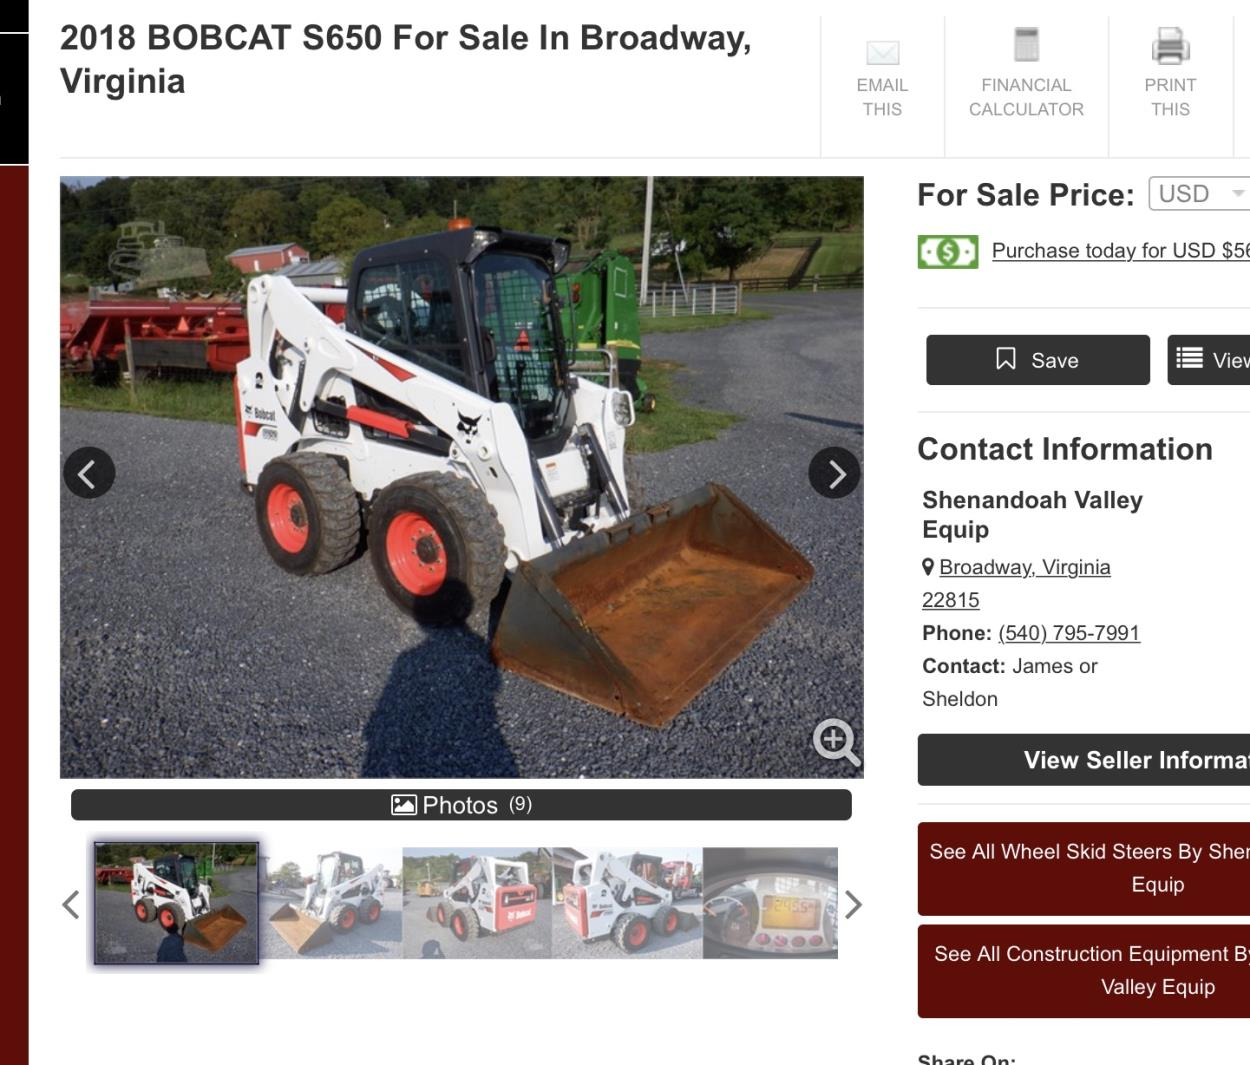Image resolution: width=1250 pixels, height=1065 pixels.
Task: Open See All Wheel Skid Steers button
Action: click(1084, 868)
